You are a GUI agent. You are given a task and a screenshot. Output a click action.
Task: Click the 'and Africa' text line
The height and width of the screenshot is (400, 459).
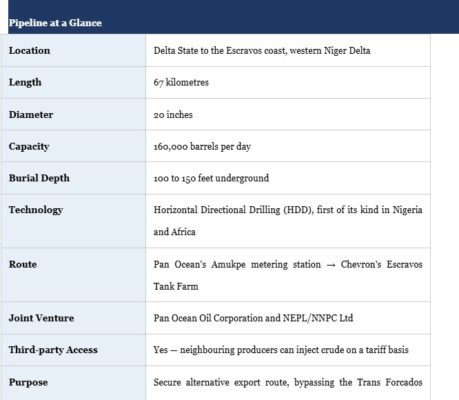[x=174, y=232]
